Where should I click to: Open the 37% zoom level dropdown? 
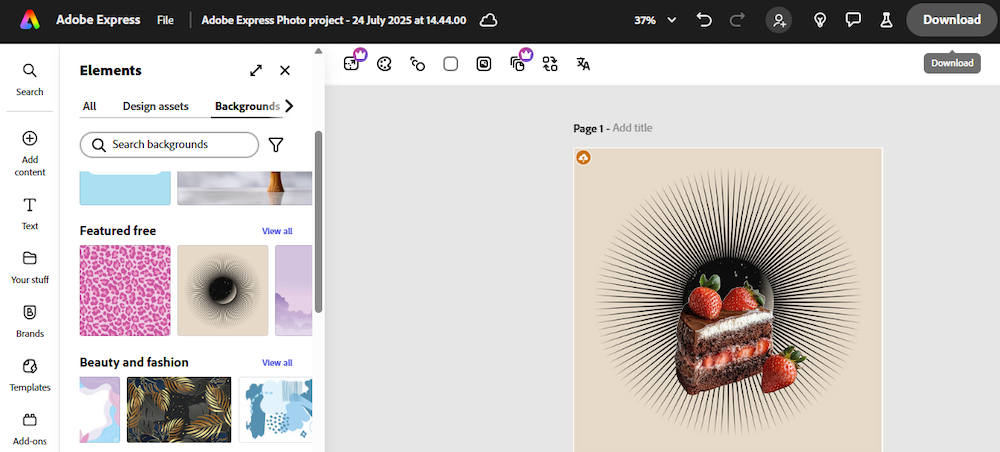click(655, 20)
